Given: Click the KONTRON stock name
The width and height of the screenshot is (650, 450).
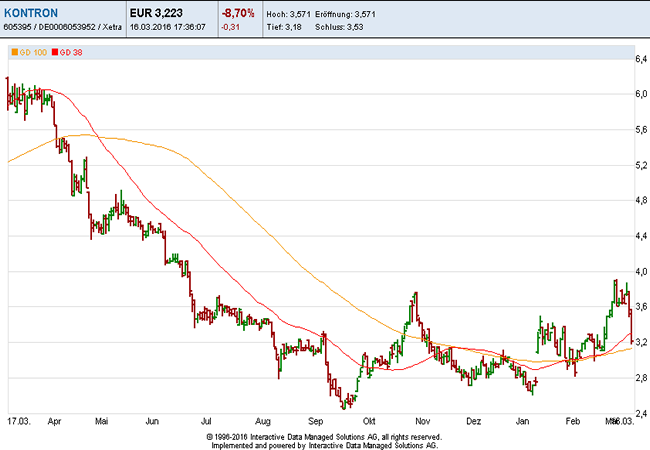Looking at the screenshot, I should coord(31,13).
